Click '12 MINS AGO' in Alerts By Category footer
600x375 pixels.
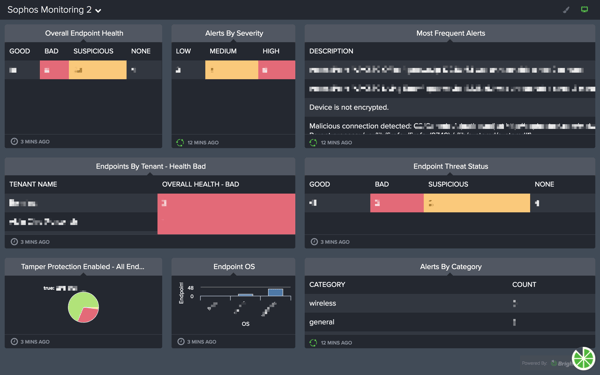336,343
